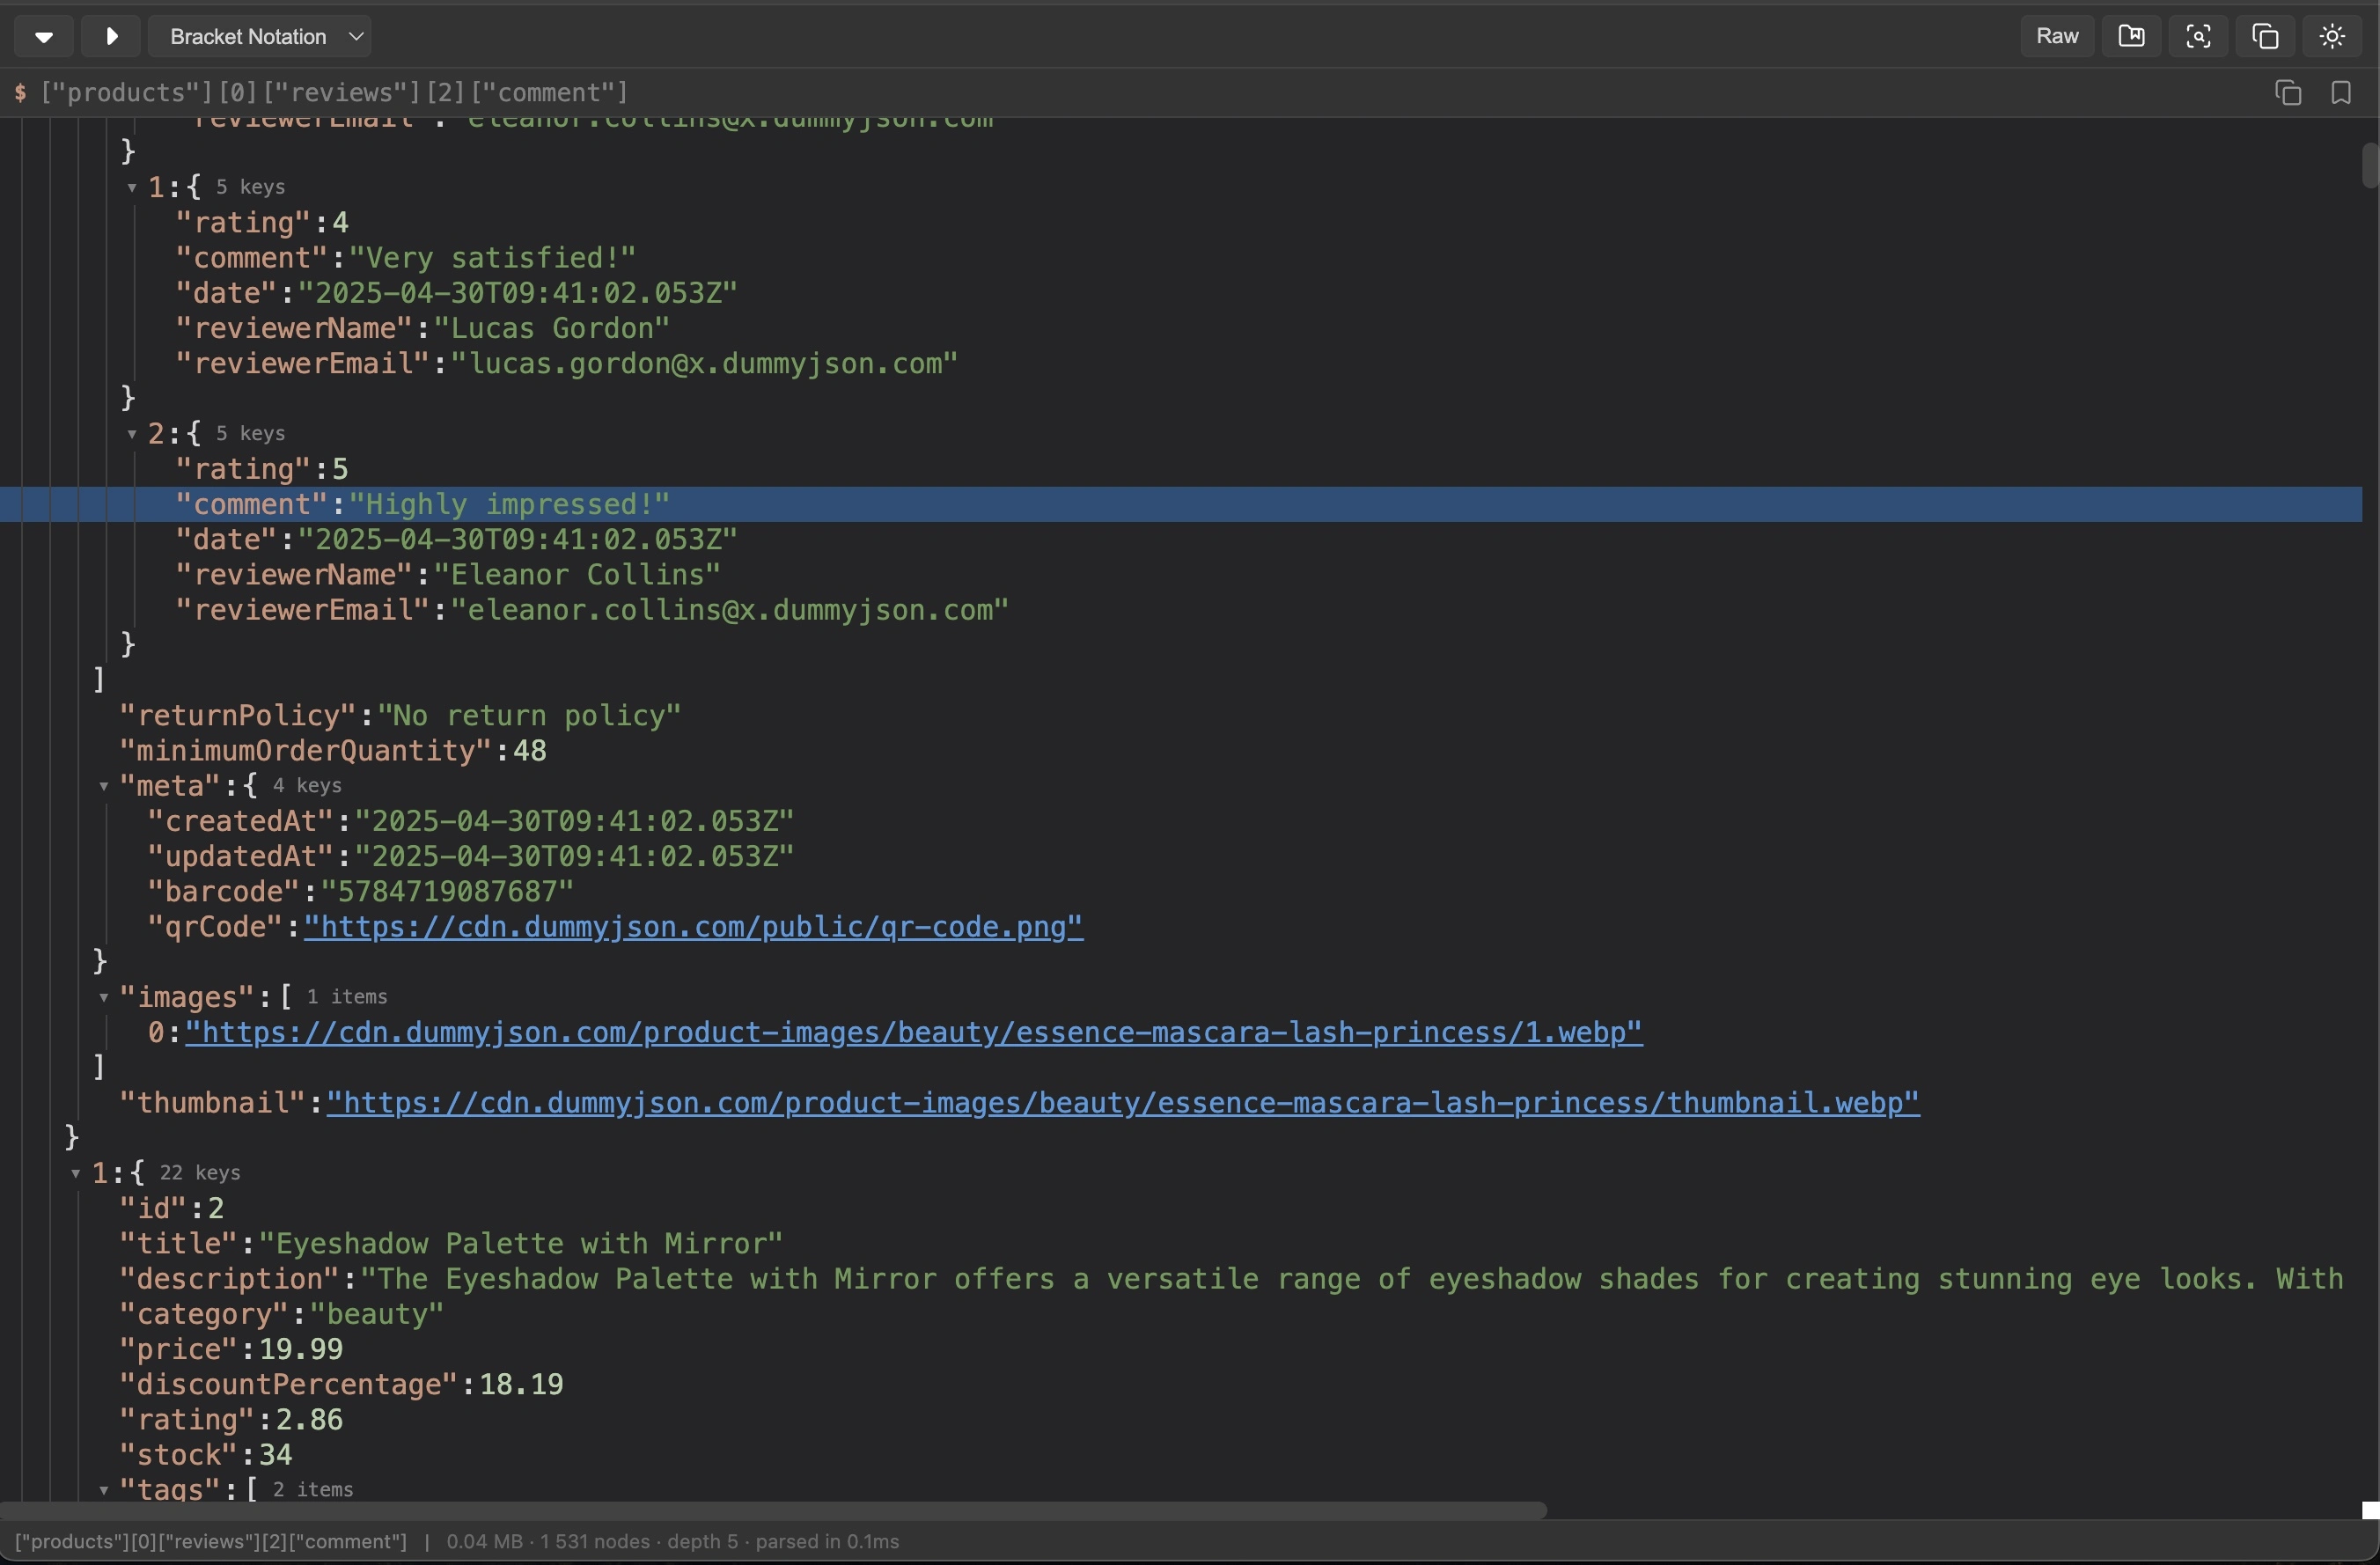Screen dimensions: 2380x1565
Task: Select the "title":"Eyeshadow Palette with Mirror" row
Action: [1181, 1244]
